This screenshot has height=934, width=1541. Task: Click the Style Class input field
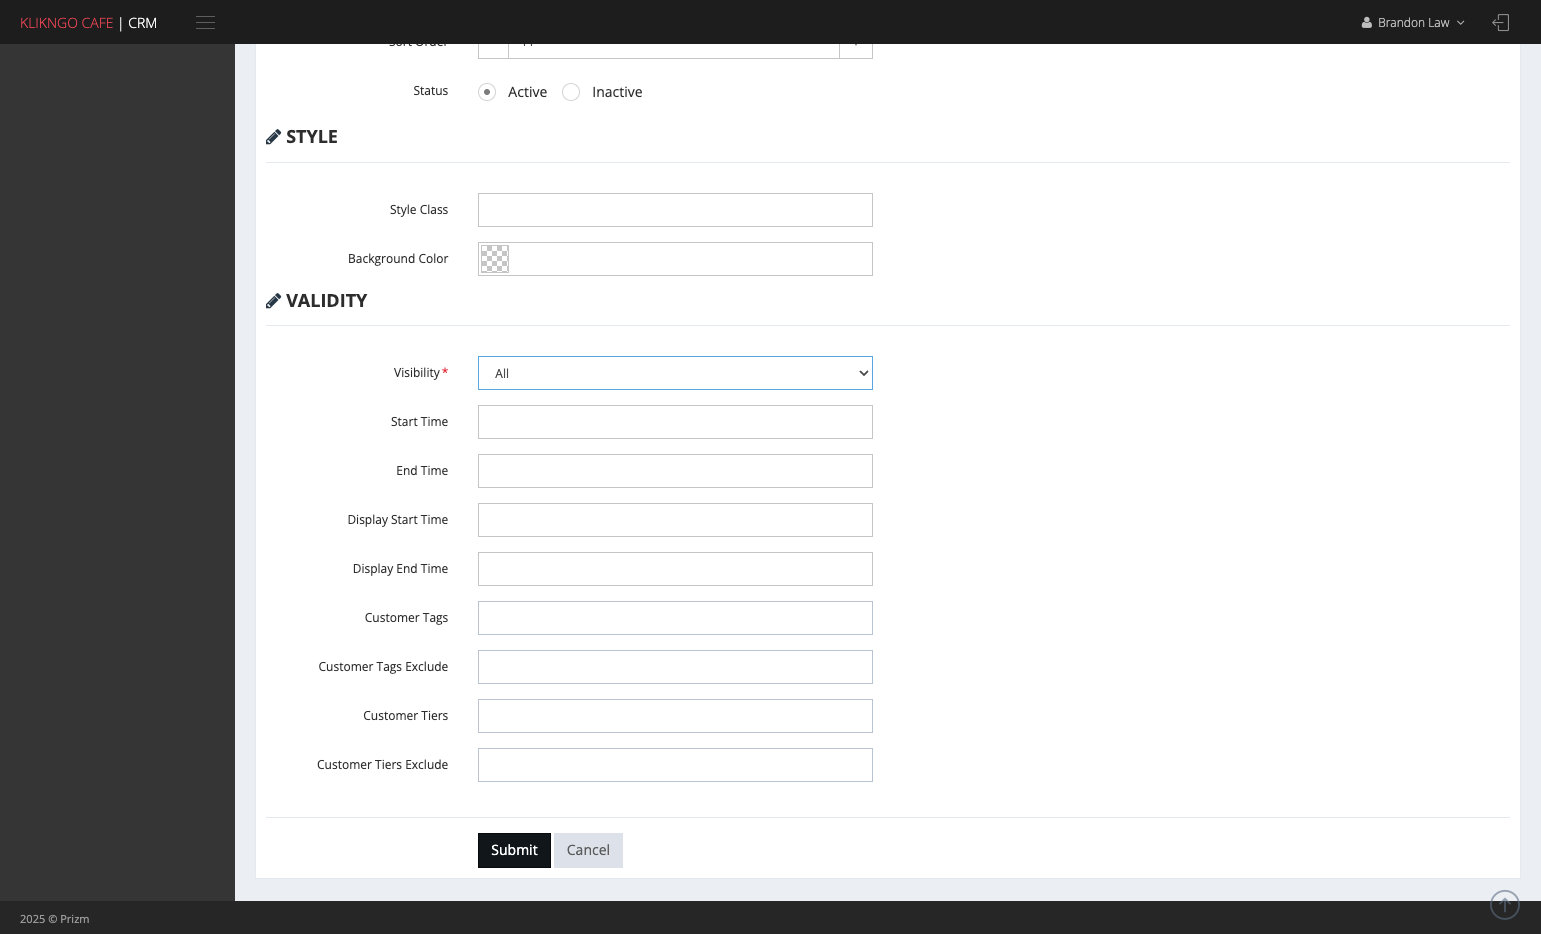point(675,210)
